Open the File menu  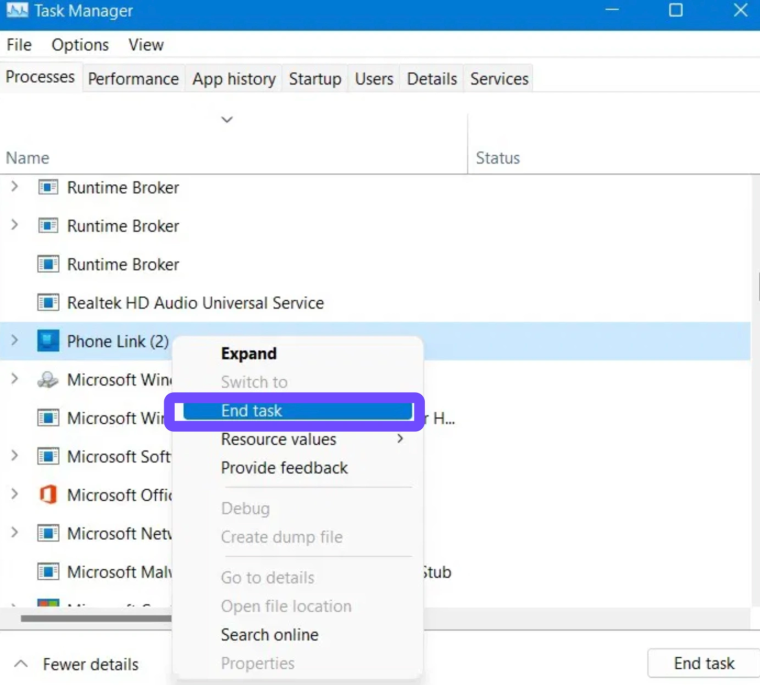click(19, 45)
